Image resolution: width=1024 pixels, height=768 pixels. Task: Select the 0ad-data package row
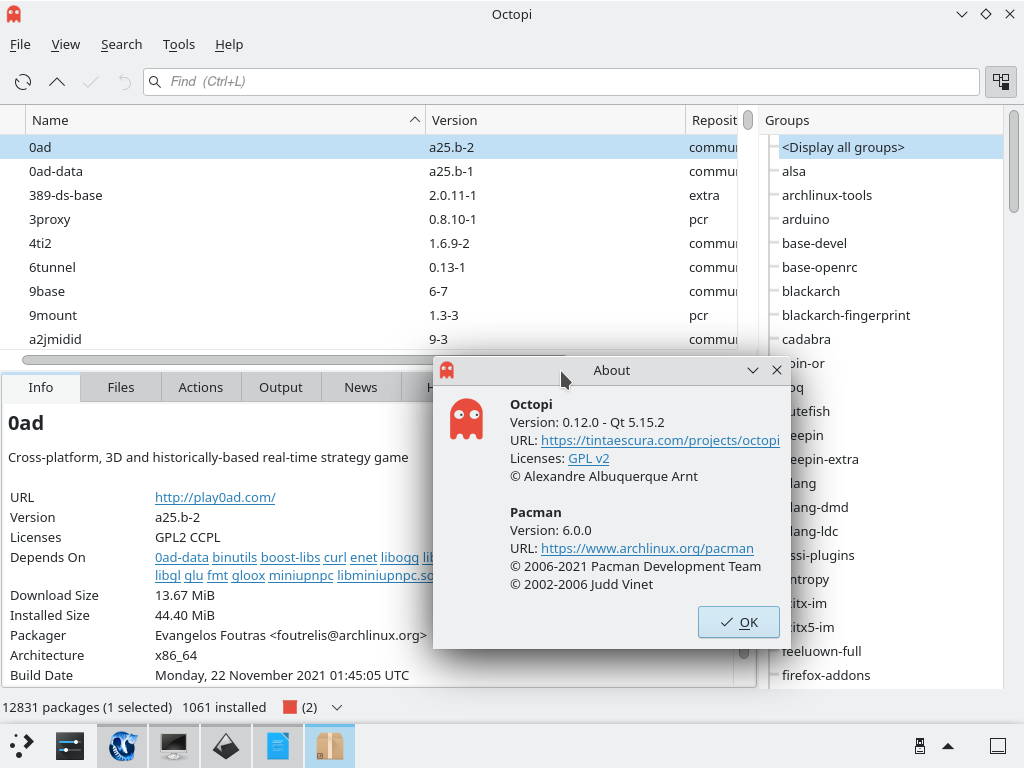(x=368, y=171)
